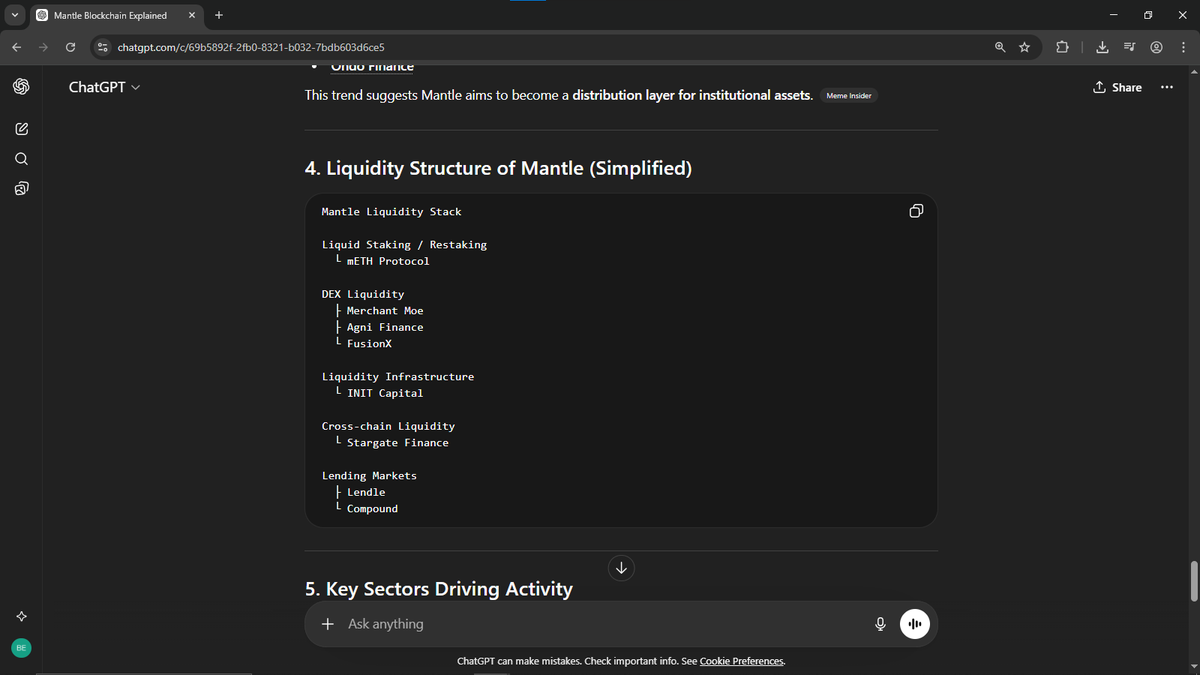This screenshot has height=675, width=1200.
Task: Click the browser forward arrow
Action: point(43,47)
